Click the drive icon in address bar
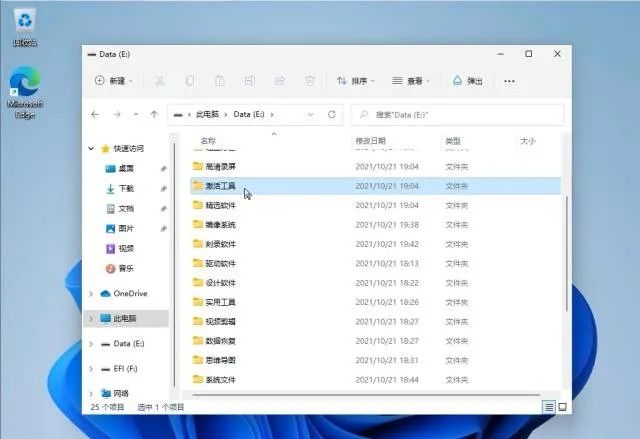The height and width of the screenshot is (439, 640). [x=178, y=115]
